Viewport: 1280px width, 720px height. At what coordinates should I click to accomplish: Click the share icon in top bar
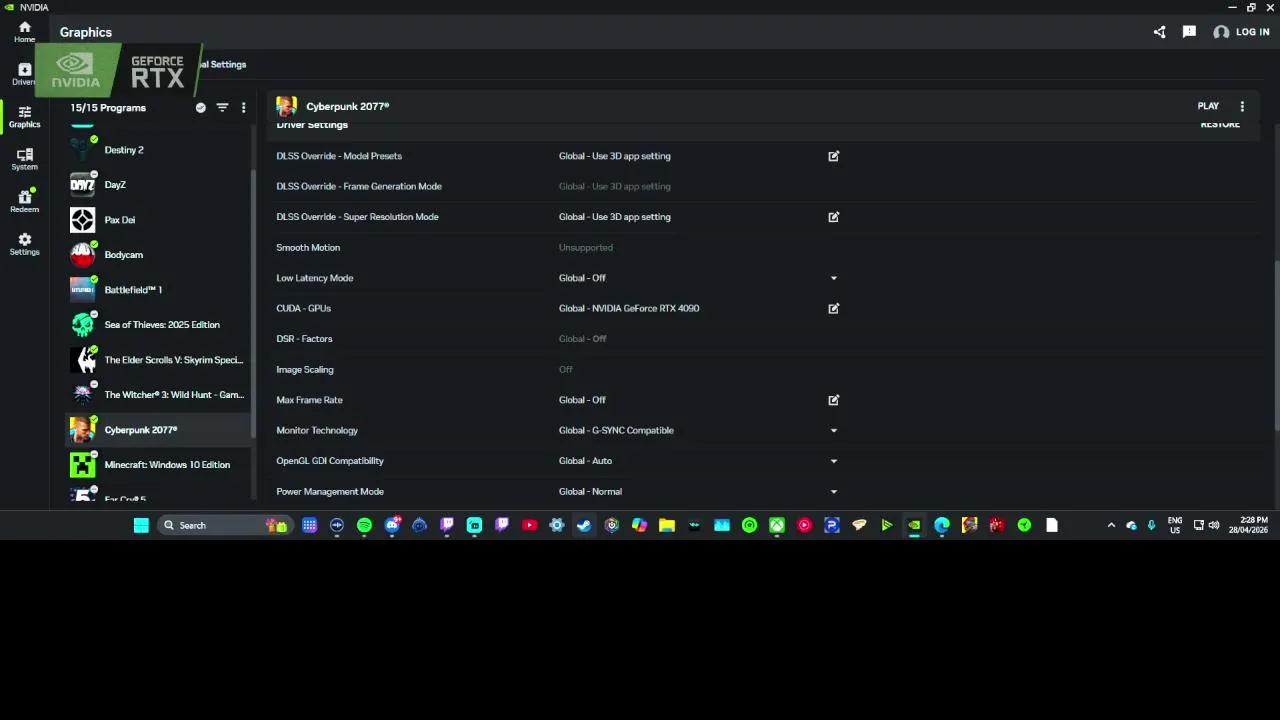tap(1159, 32)
